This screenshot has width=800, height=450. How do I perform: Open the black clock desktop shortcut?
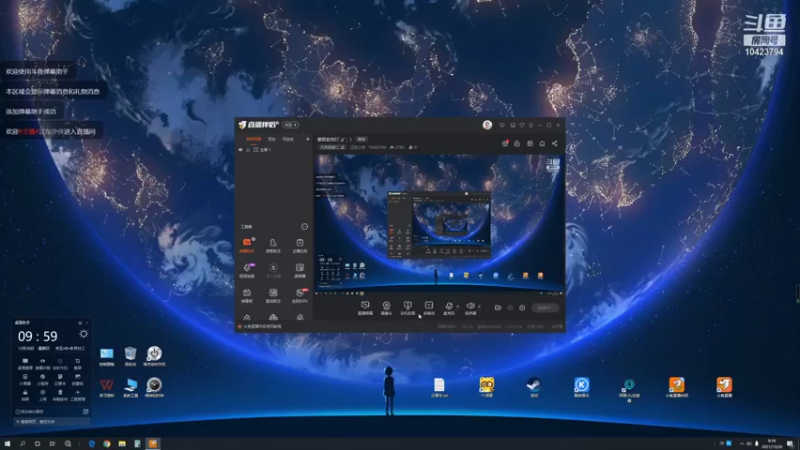[x=154, y=387]
